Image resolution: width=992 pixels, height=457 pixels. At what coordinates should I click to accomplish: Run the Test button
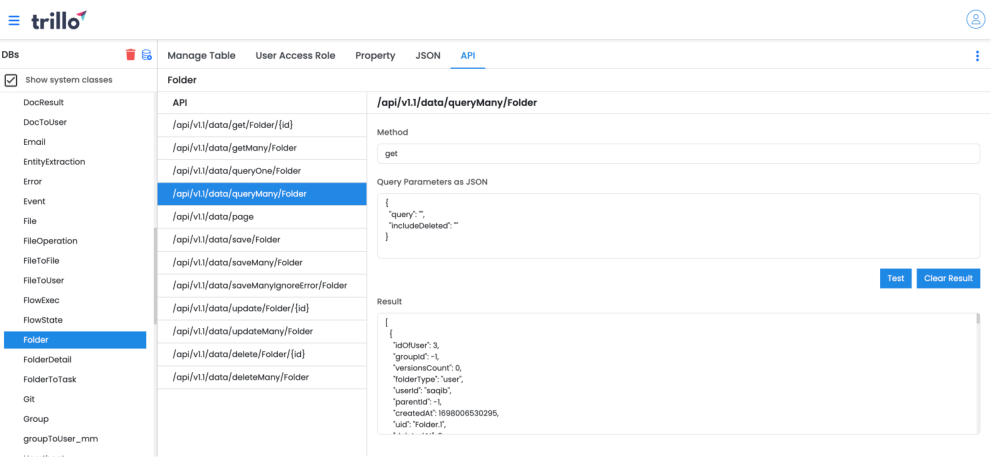(895, 279)
